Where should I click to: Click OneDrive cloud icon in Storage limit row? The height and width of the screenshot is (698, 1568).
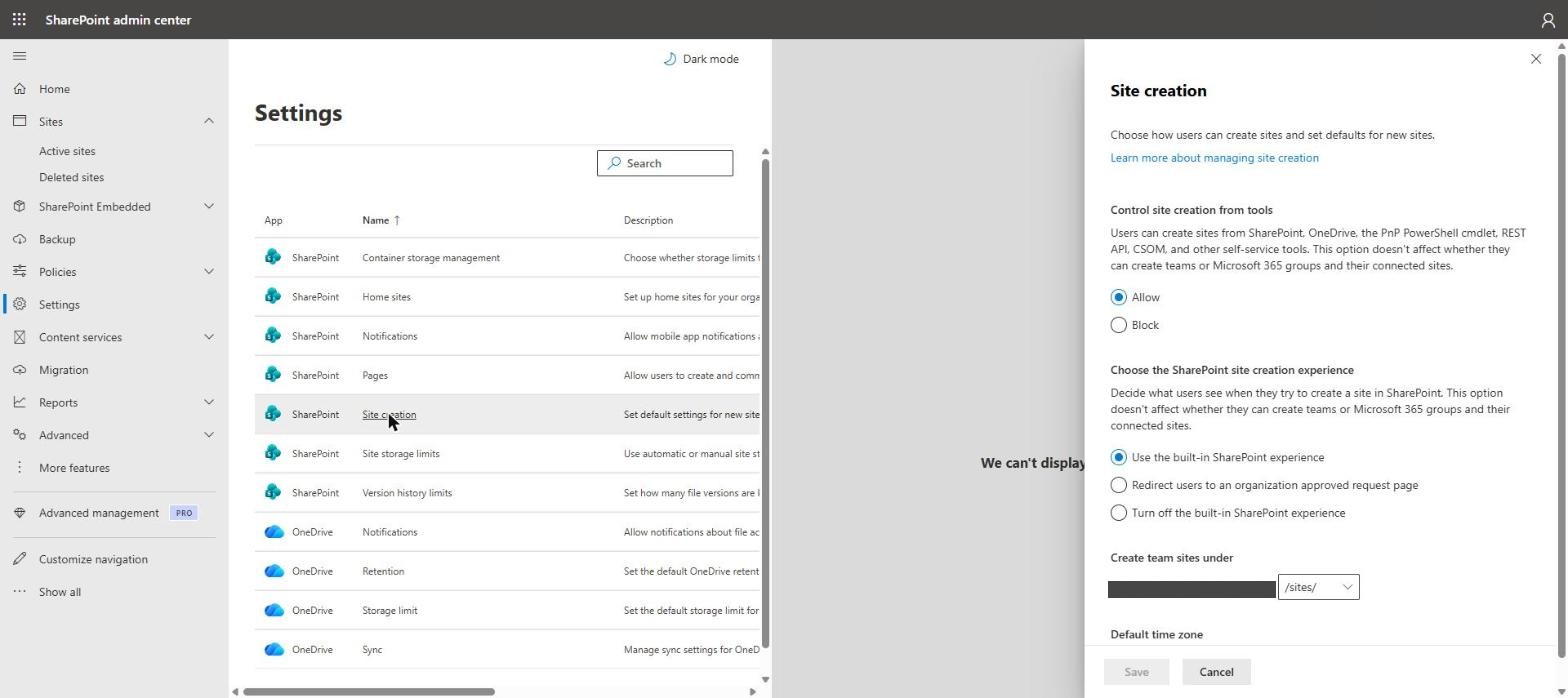[273, 610]
